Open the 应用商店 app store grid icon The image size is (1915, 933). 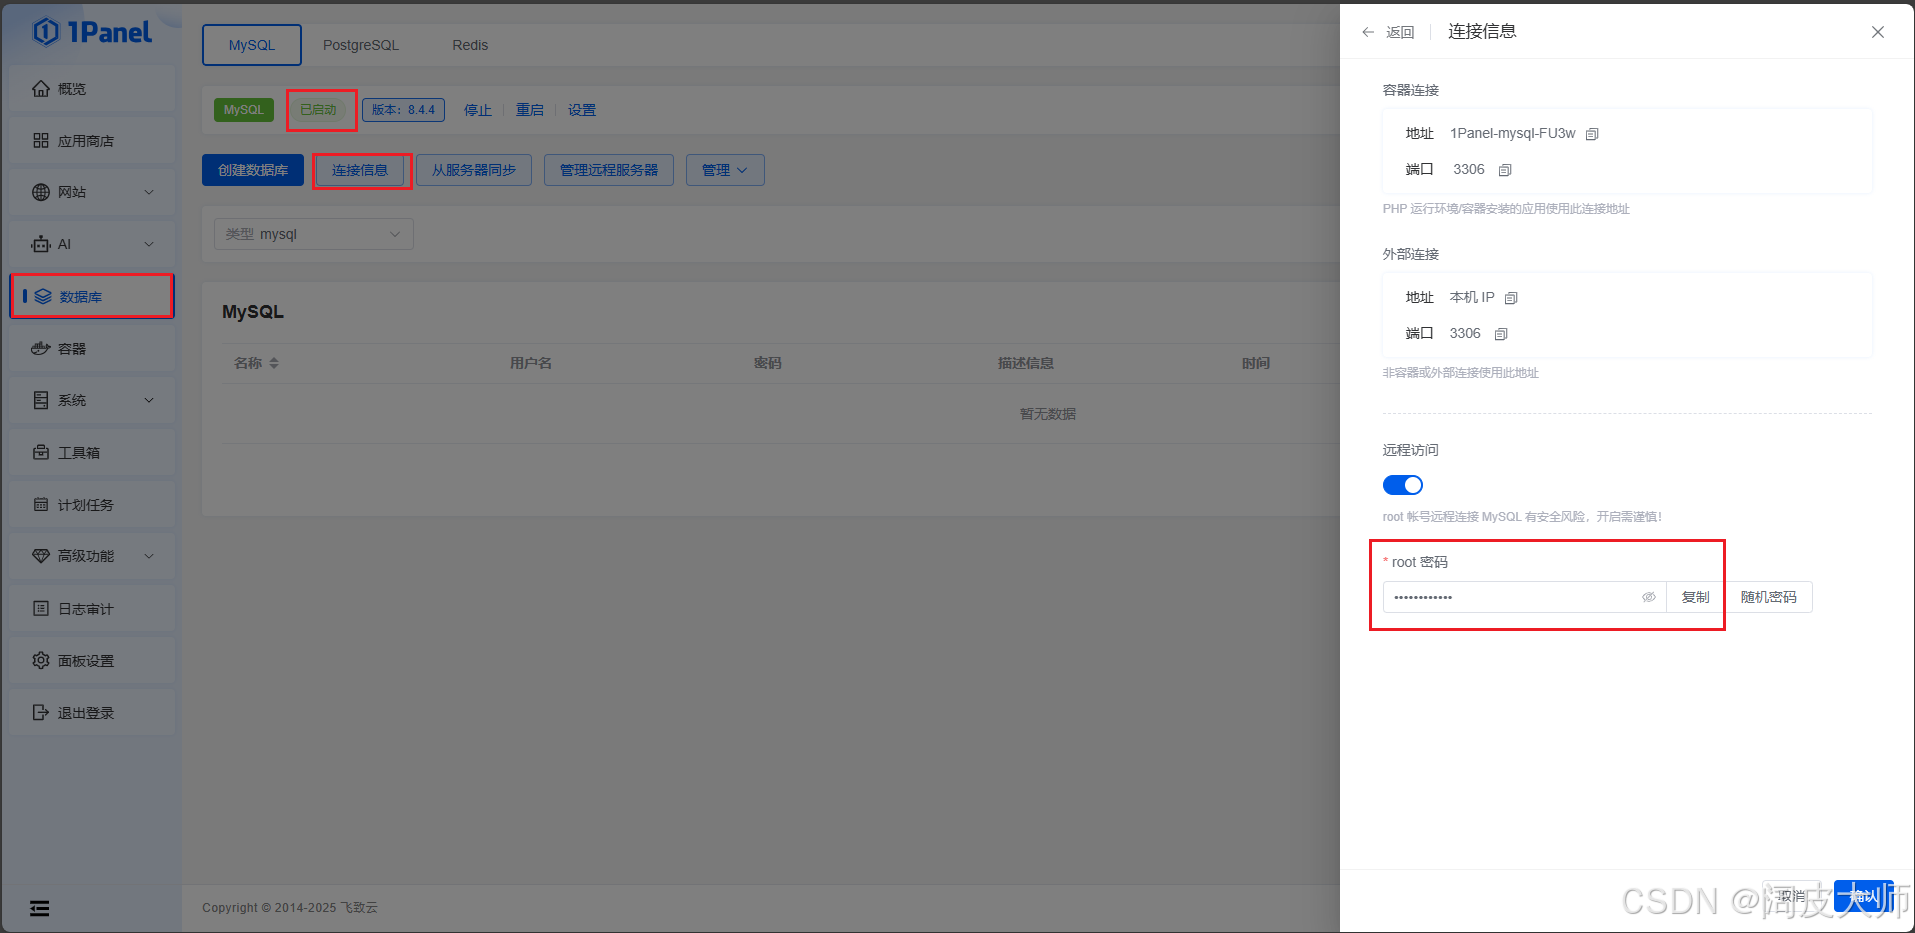[x=41, y=141]
